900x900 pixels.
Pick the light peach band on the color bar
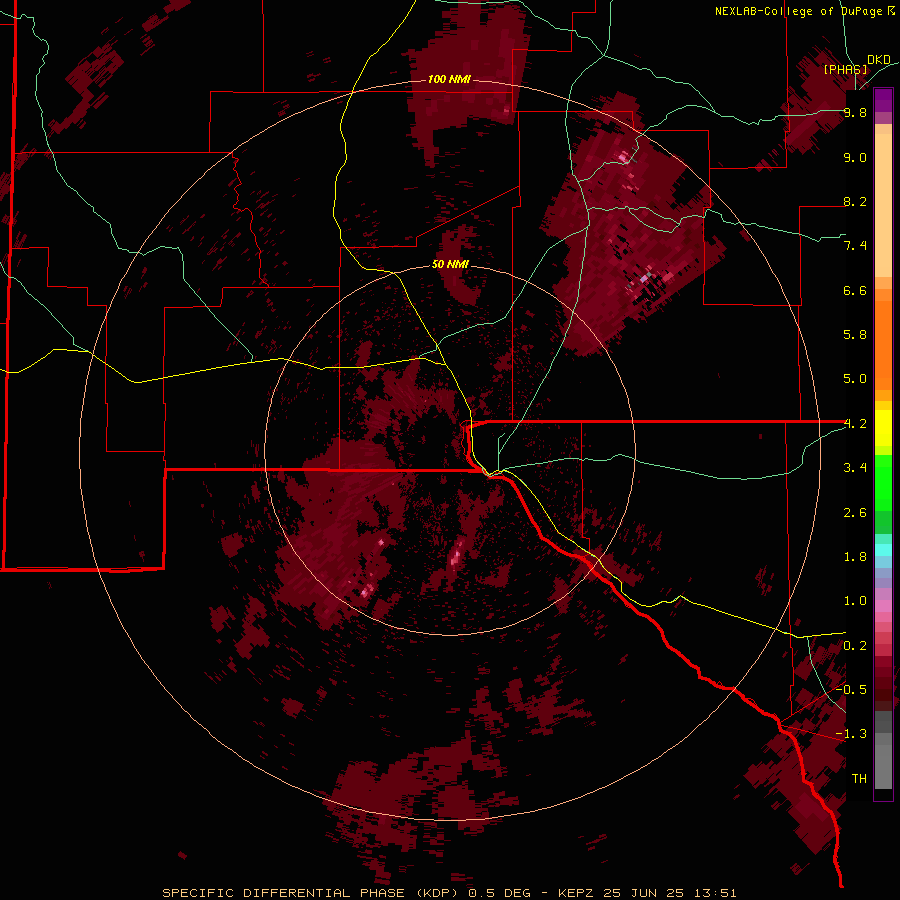pos(883,205)
